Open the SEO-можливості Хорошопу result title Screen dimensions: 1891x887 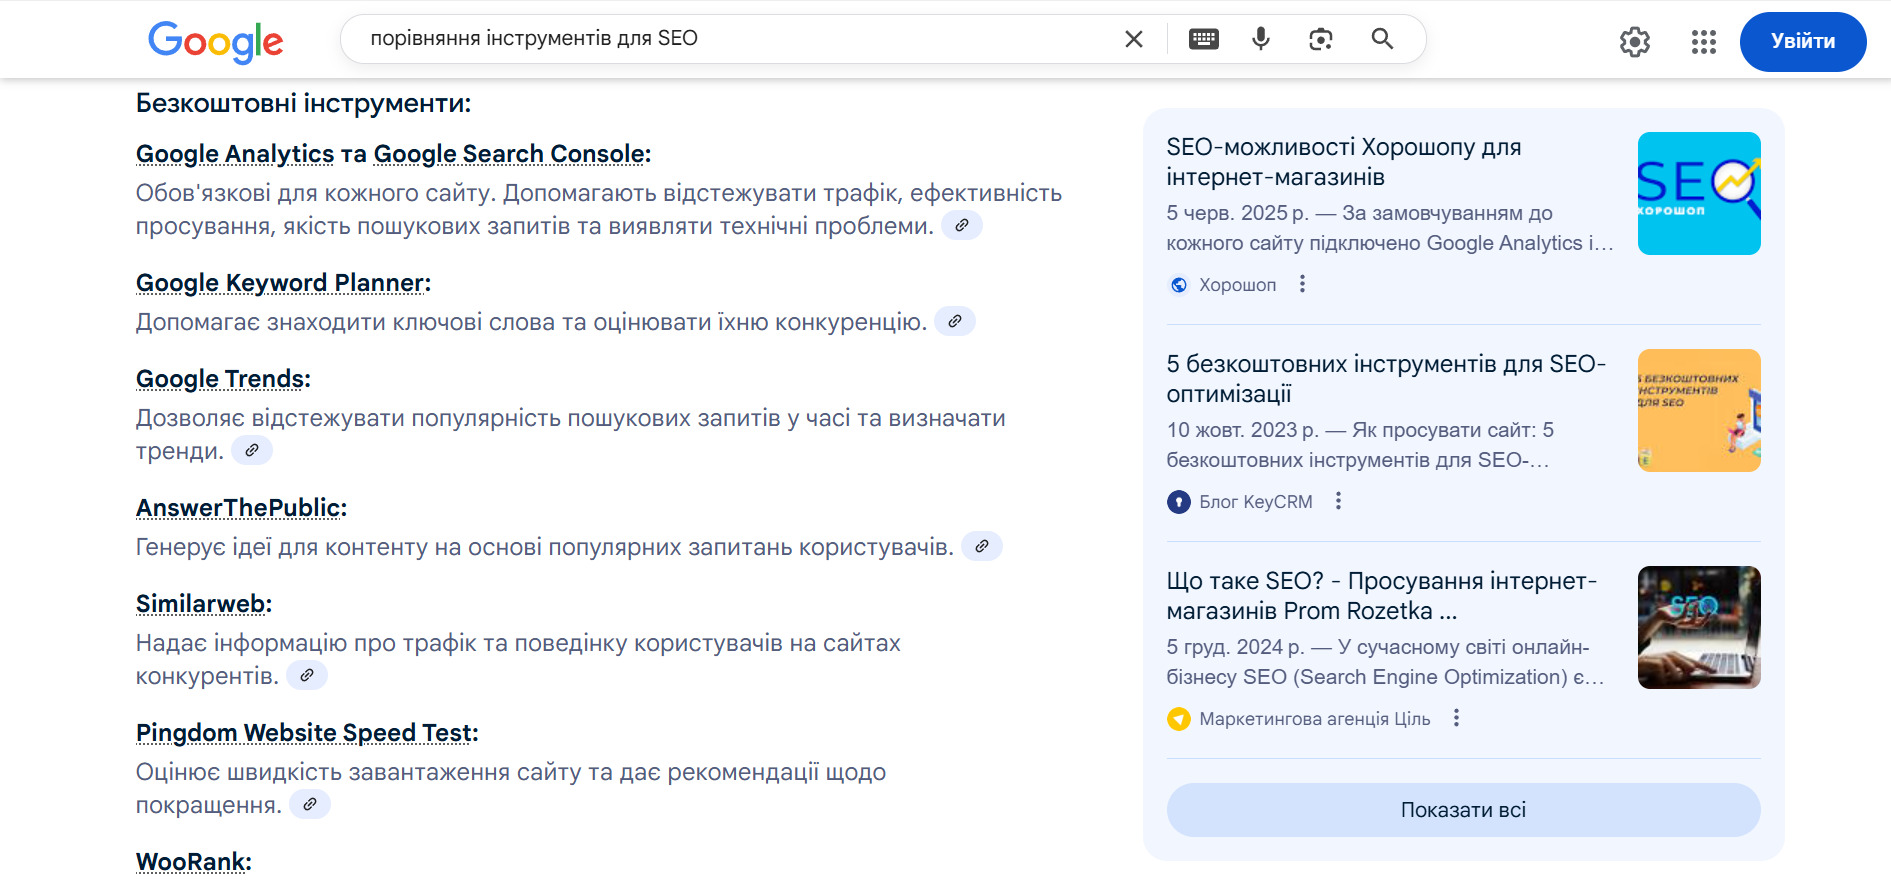coord(1343,162)
